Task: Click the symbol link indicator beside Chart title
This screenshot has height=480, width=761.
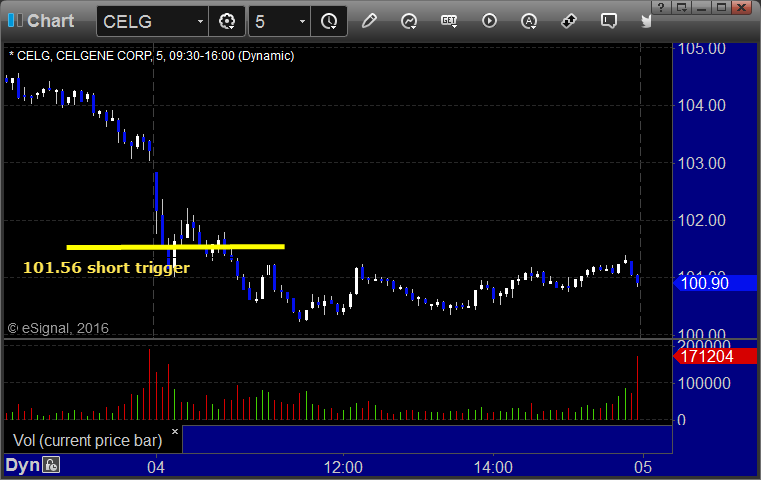Action: coord(15,20)
